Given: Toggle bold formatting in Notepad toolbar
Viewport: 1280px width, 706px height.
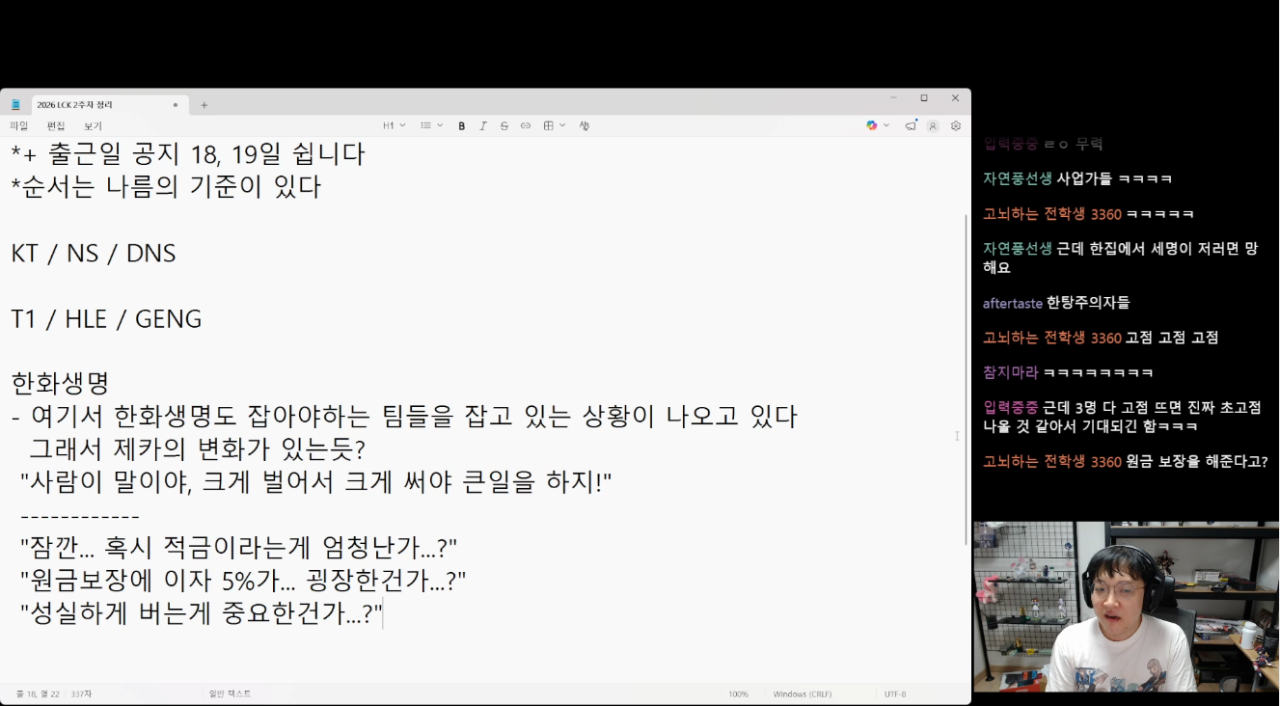Looking at the screenshot, I should (462, 126).
